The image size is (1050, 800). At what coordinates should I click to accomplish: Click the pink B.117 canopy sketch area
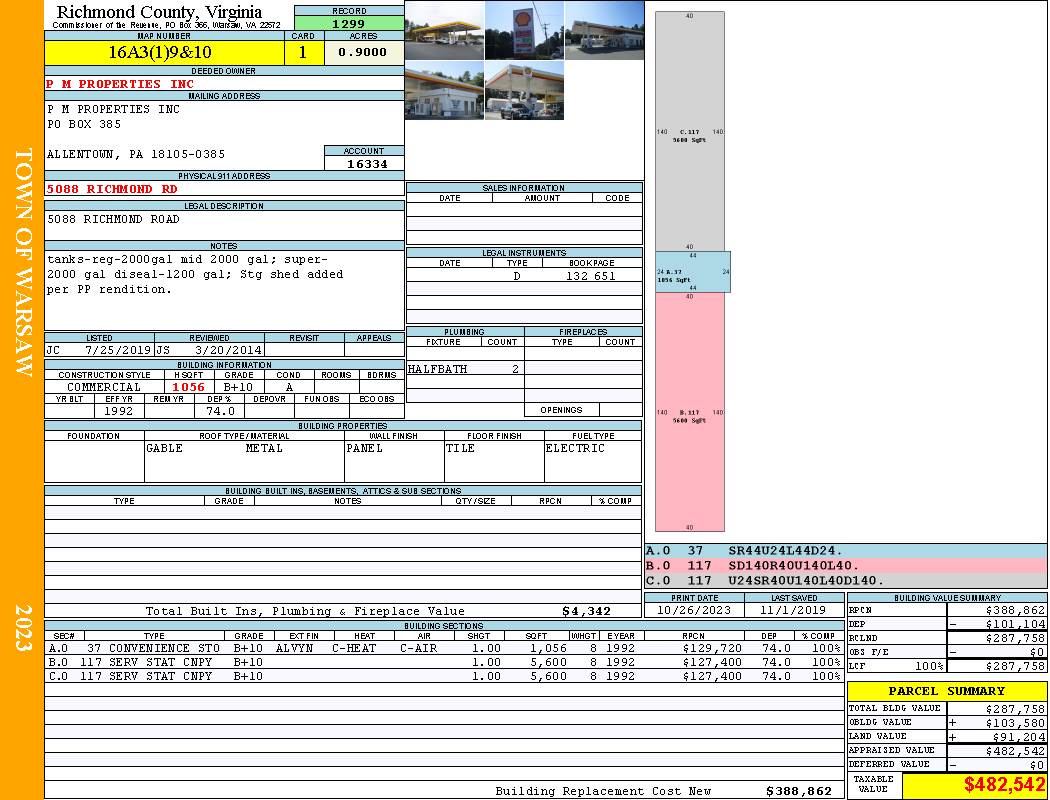690,412
